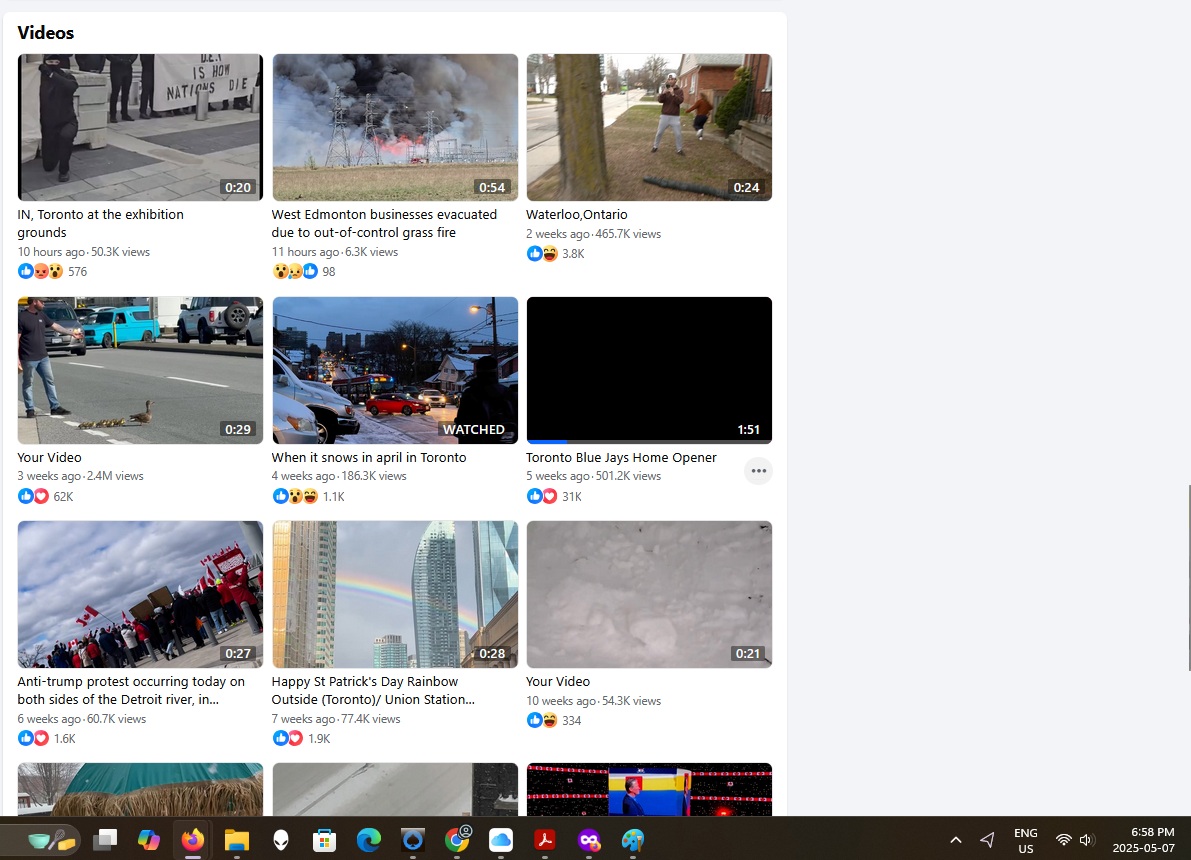The width and height of the screenshot is (1191, 860).
Task: Open the watched snows in april thumbnail
Action: tap(395, 370)
